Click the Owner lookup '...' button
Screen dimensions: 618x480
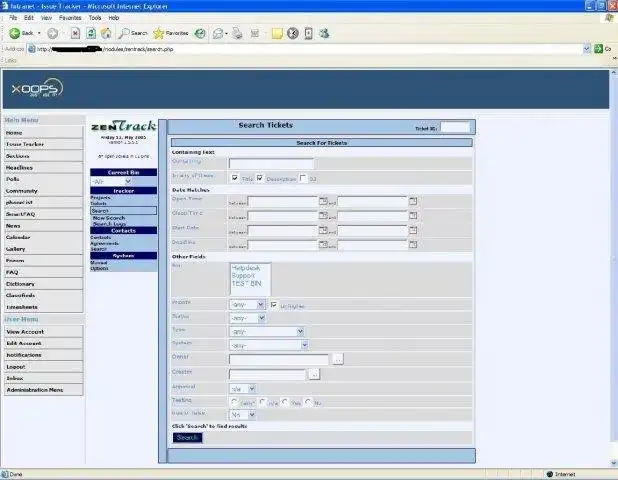click(338, 359)
